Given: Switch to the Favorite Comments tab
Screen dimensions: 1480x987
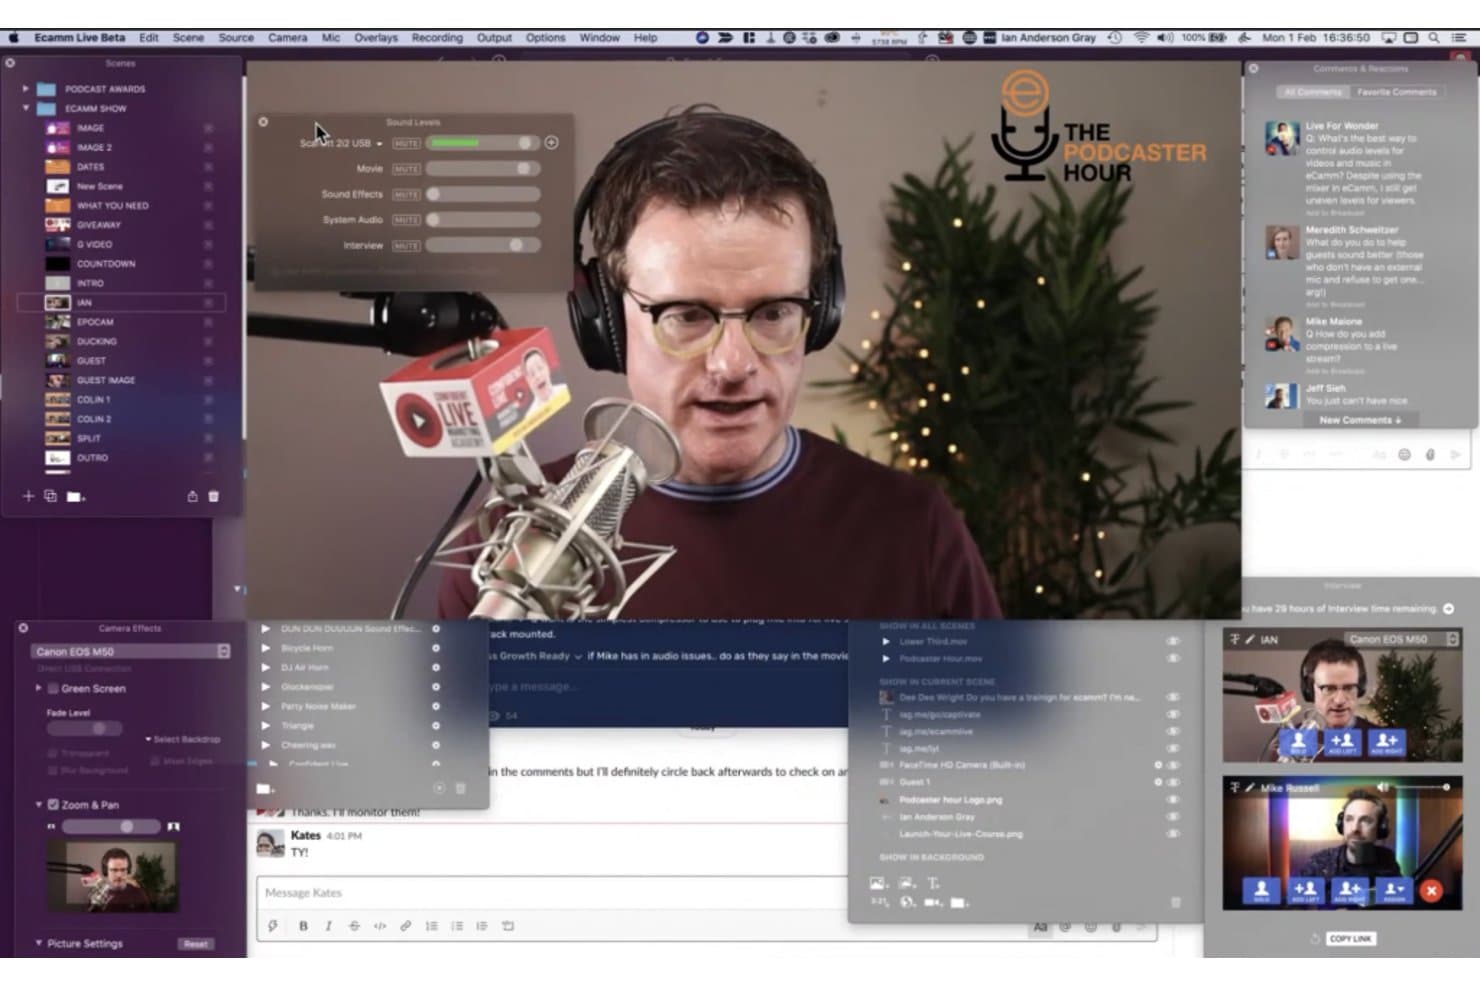Looking at the screenshot, I should (1396, 92).
